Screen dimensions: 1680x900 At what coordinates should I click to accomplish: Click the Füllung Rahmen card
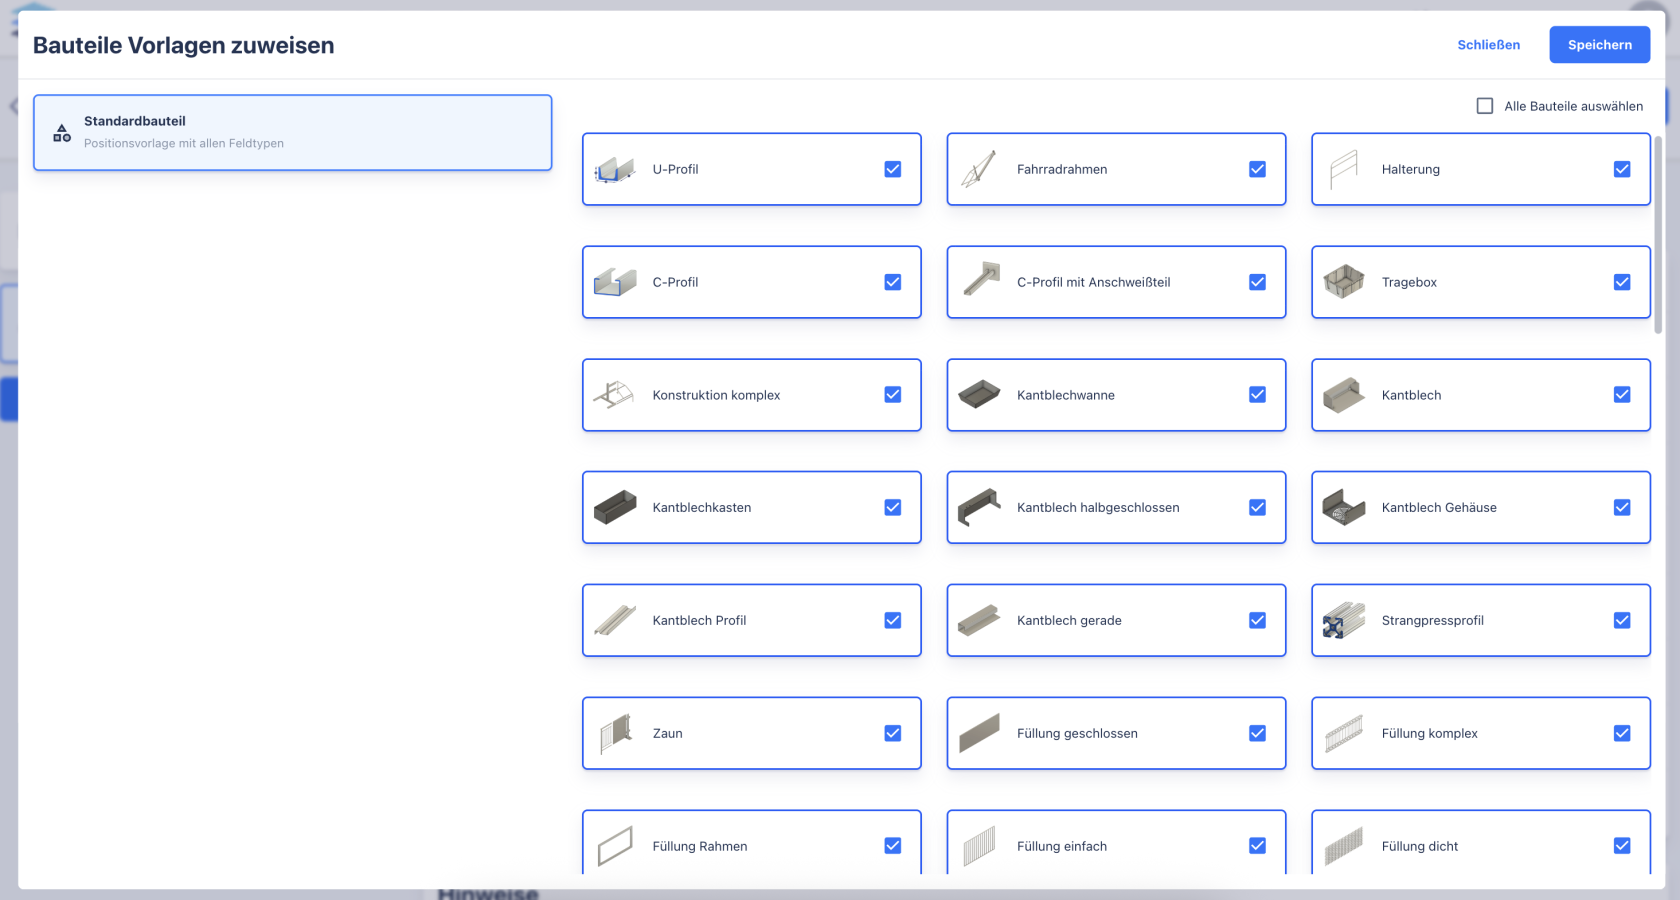pyautogui.click(x=751, y=845)
